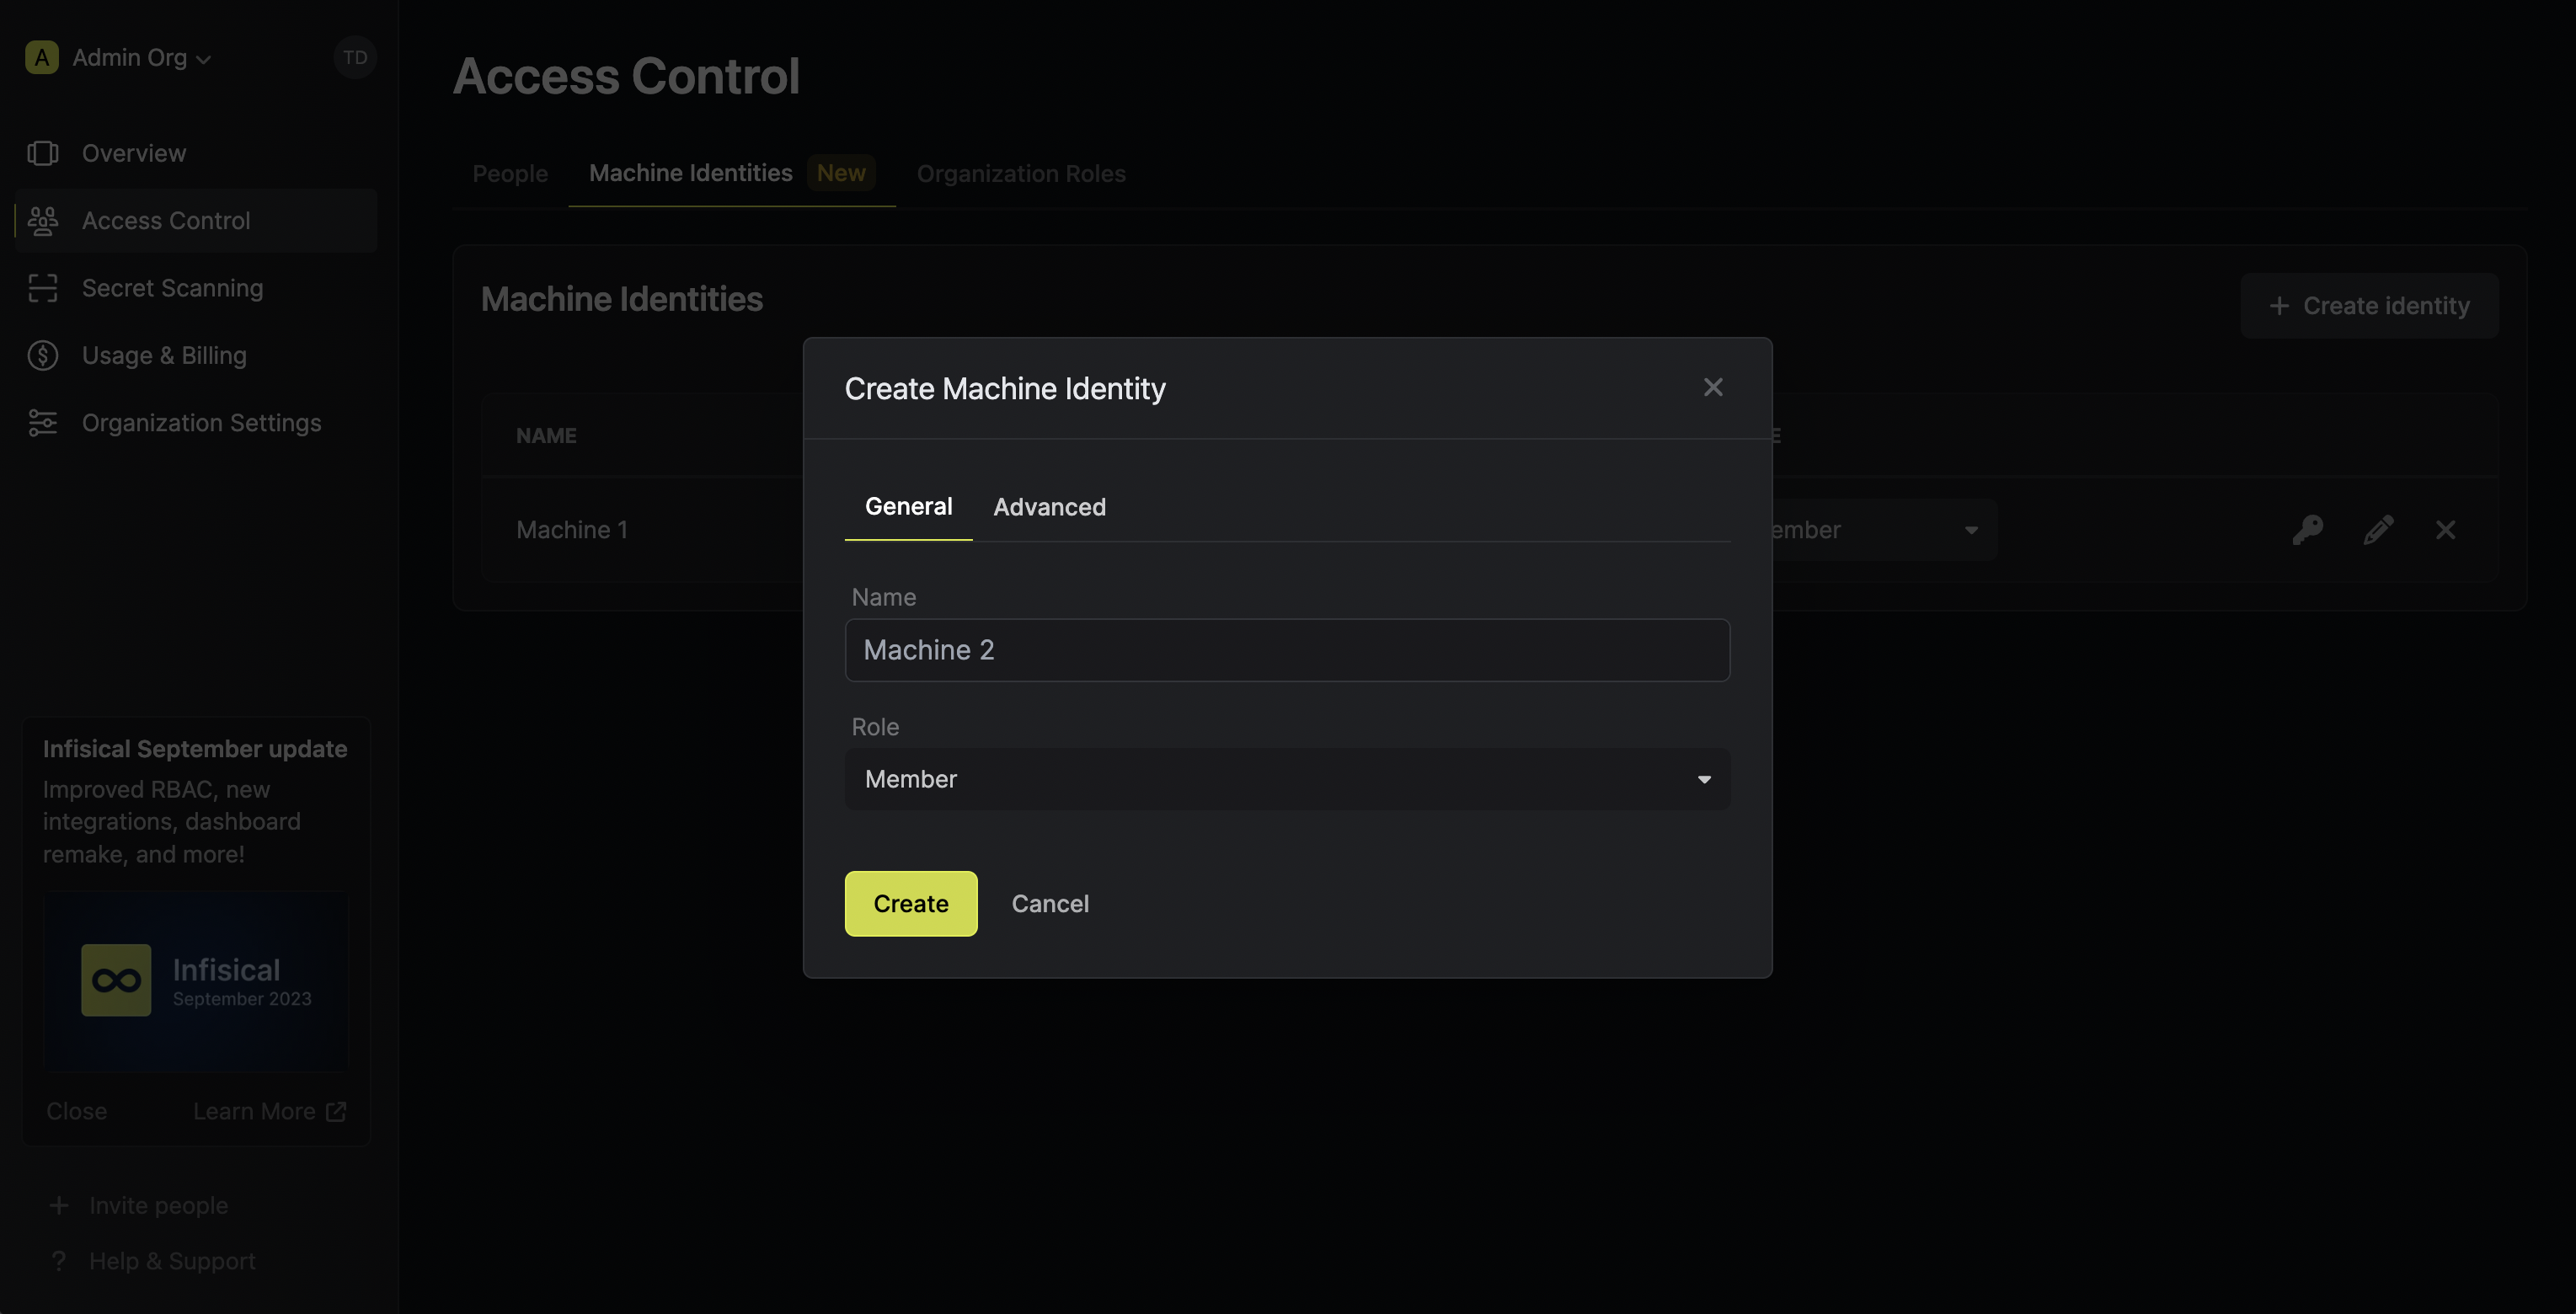Switch to Organization Roles tab

[x=1021, y=174]
